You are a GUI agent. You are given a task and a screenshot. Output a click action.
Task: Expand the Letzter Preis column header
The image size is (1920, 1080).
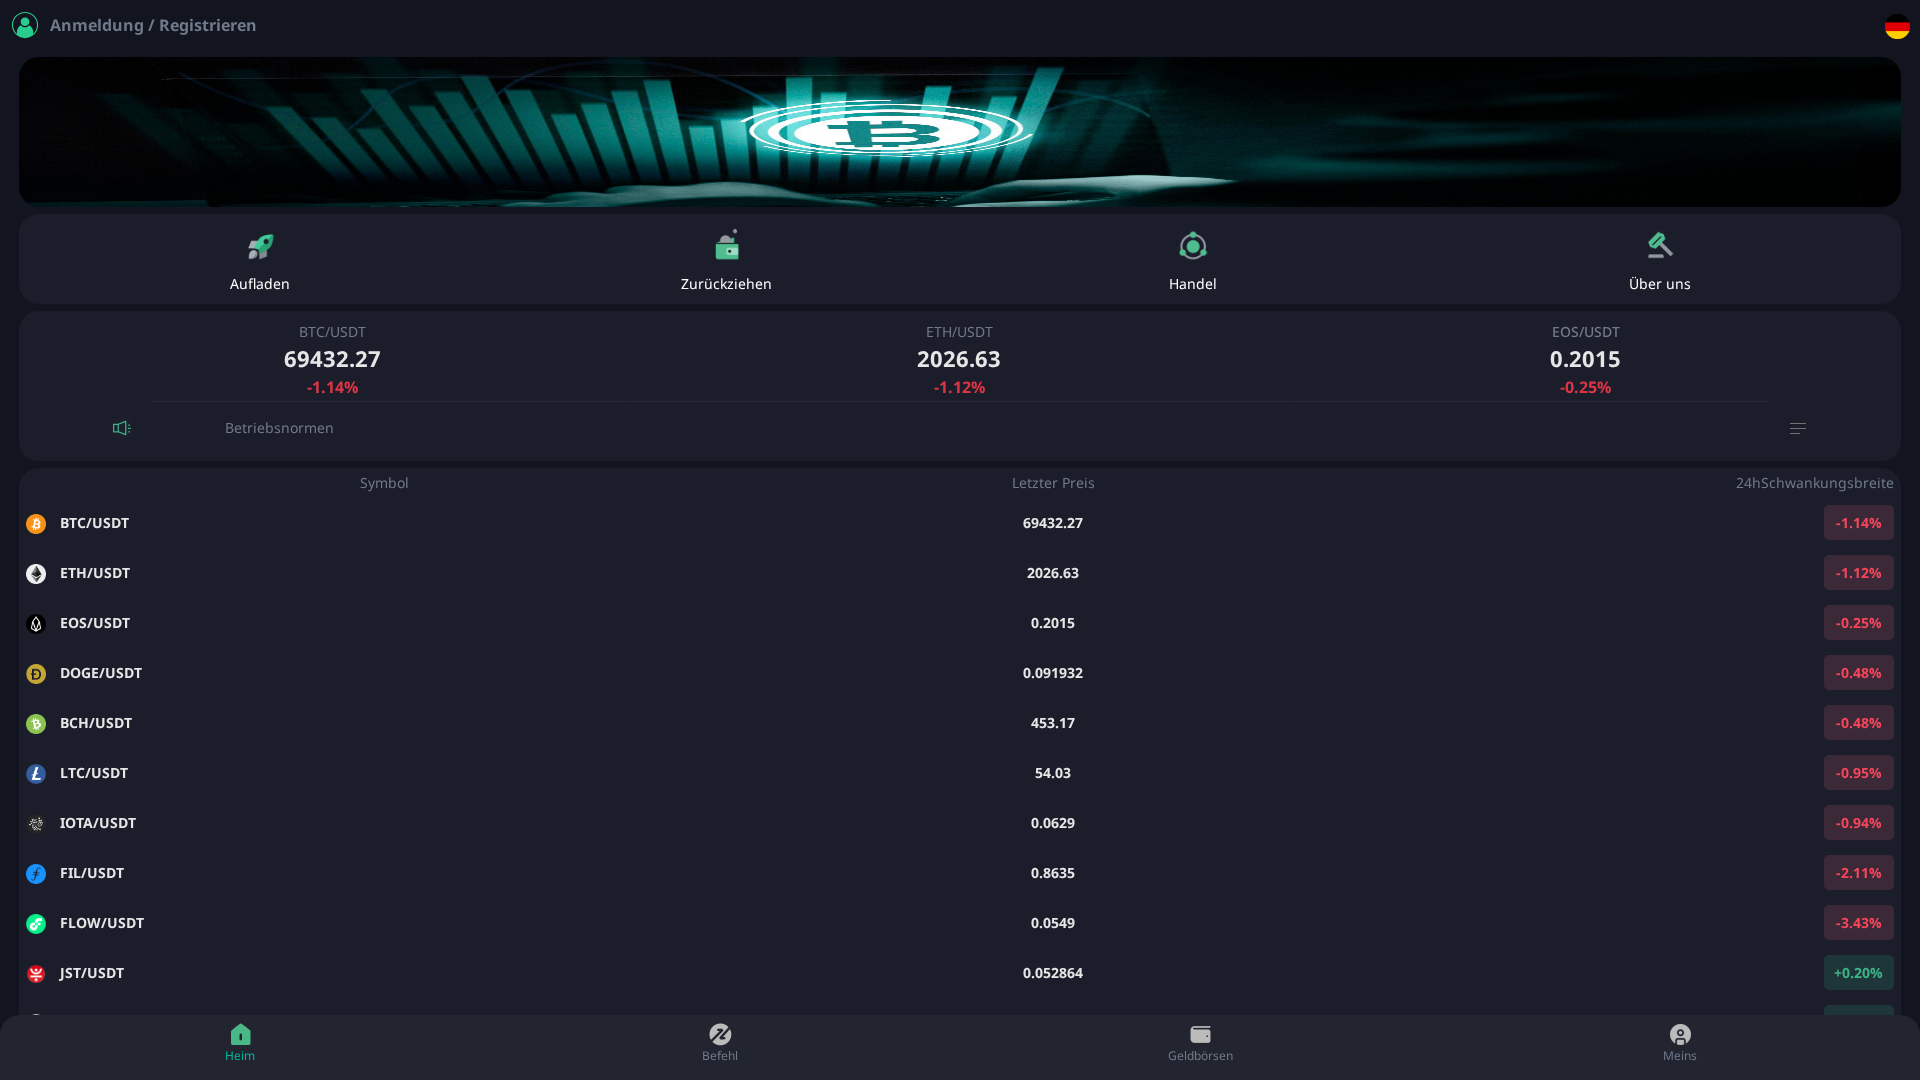tap(1053, 483)
